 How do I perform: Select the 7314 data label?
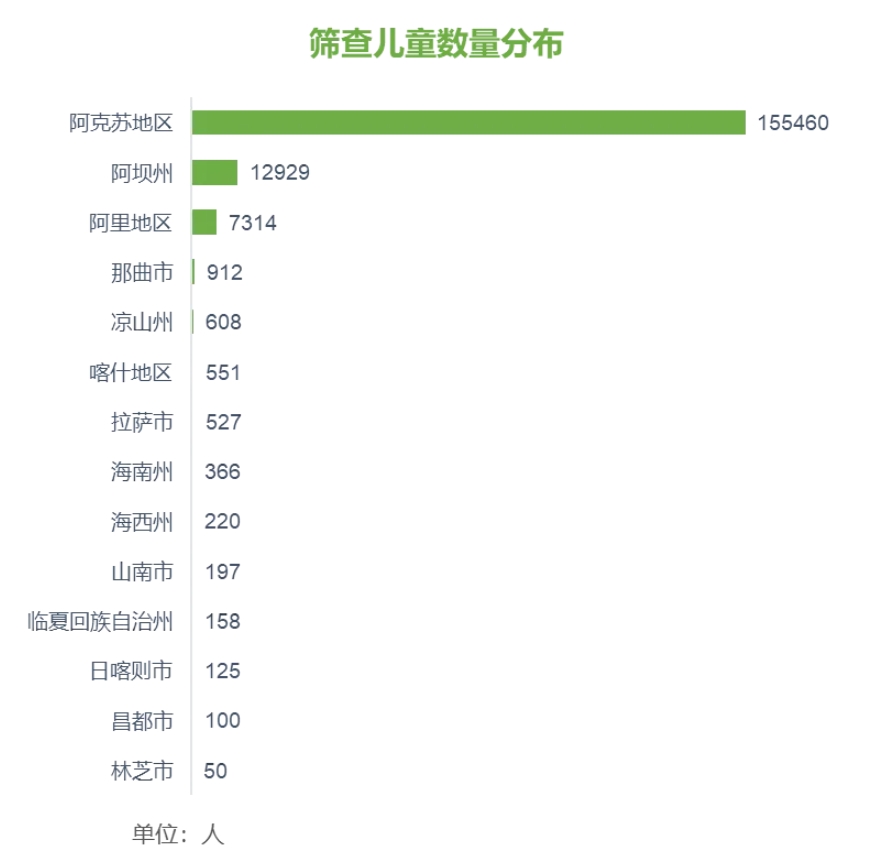[253, 223]
